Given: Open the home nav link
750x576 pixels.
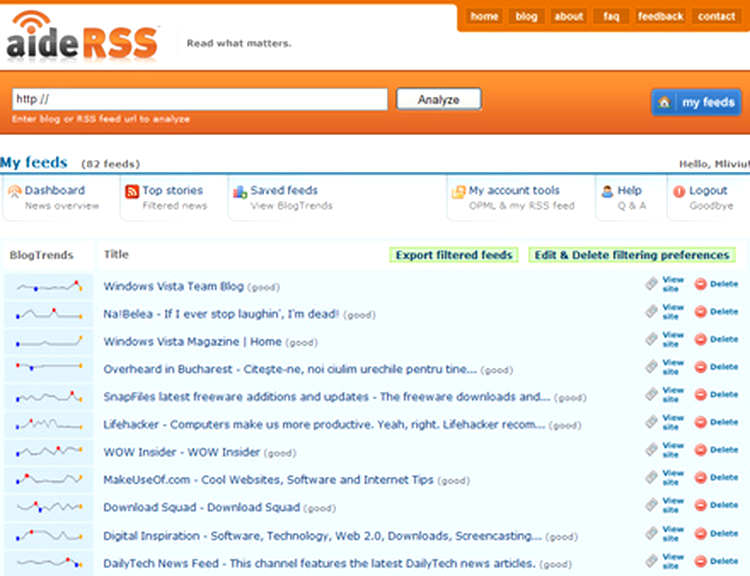Looking at the screenshot, I should click(484, 16).
